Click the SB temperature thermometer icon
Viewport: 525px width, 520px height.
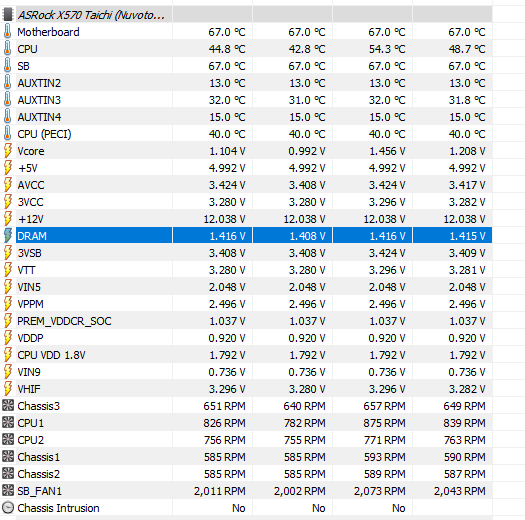7,66
